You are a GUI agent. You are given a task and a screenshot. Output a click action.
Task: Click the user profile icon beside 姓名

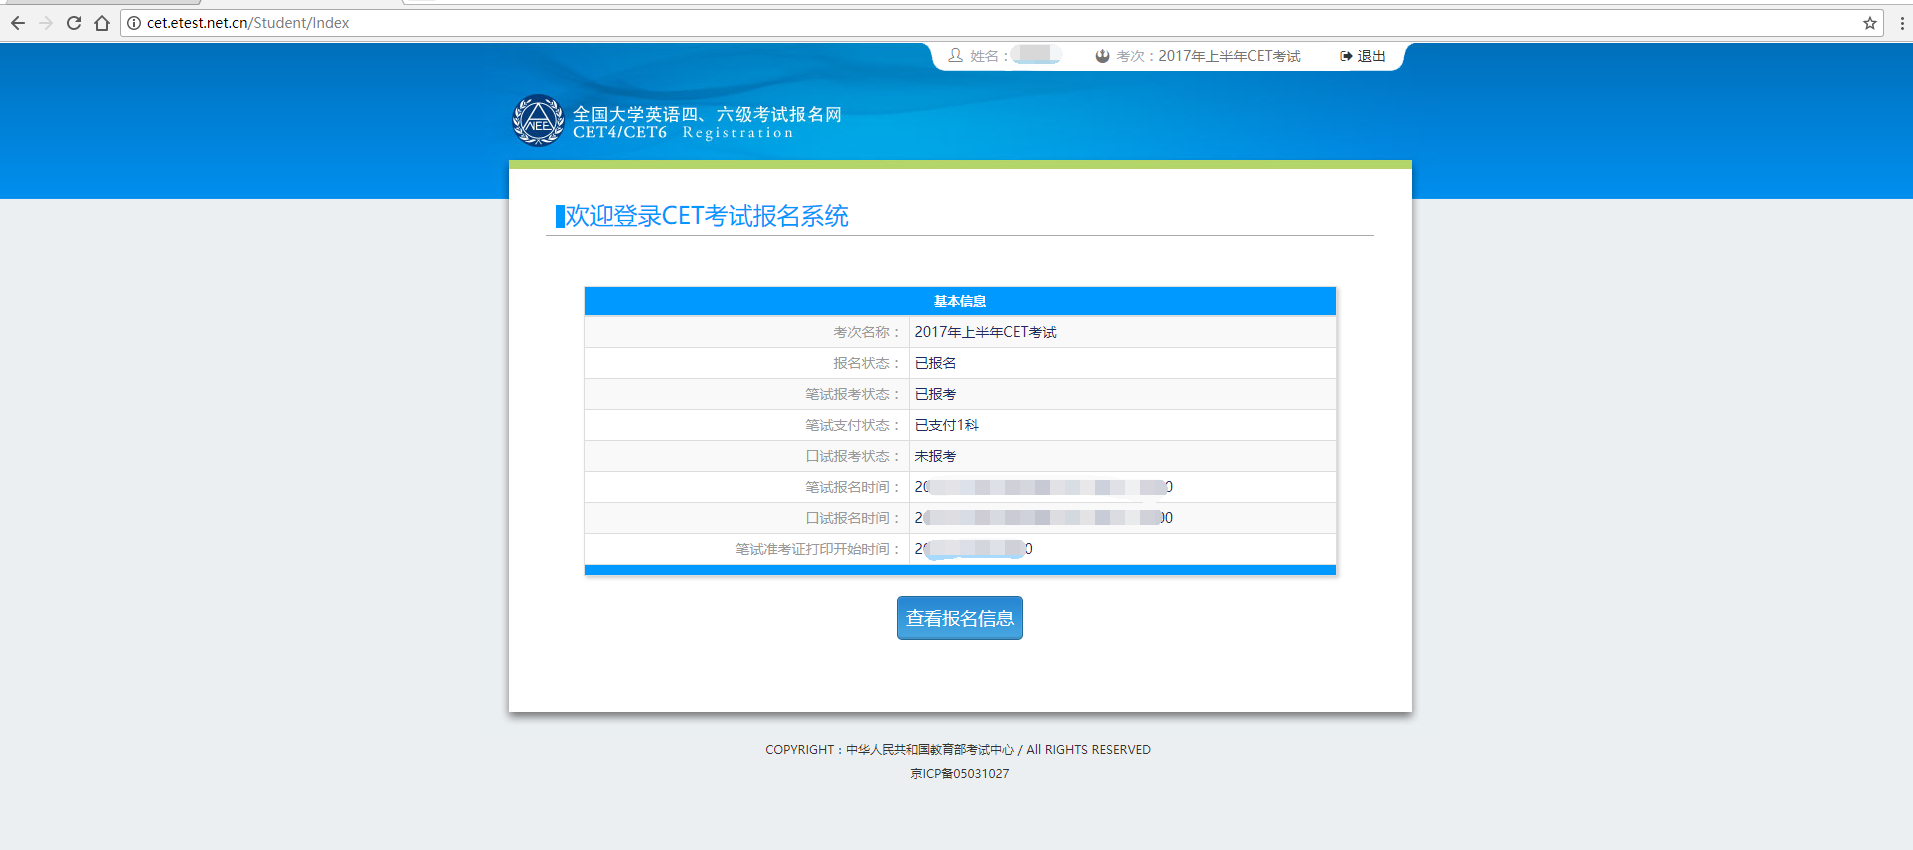pyautogui.click(x=955, y=56)
